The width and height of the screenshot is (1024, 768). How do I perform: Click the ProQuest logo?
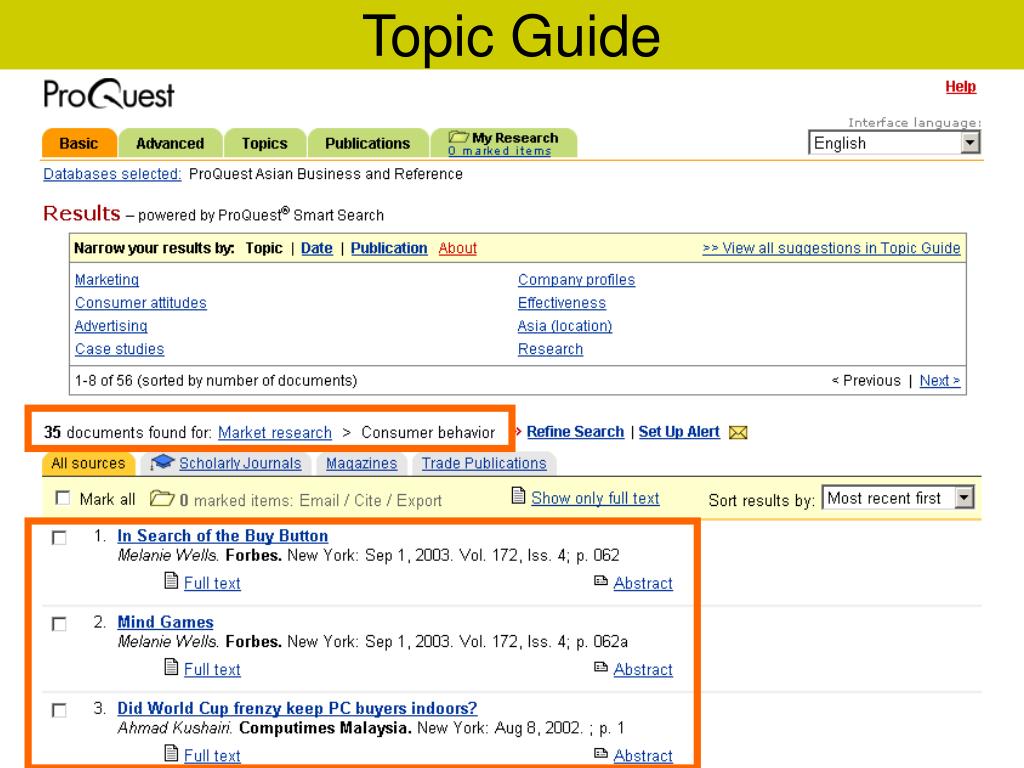pos(108,94)
